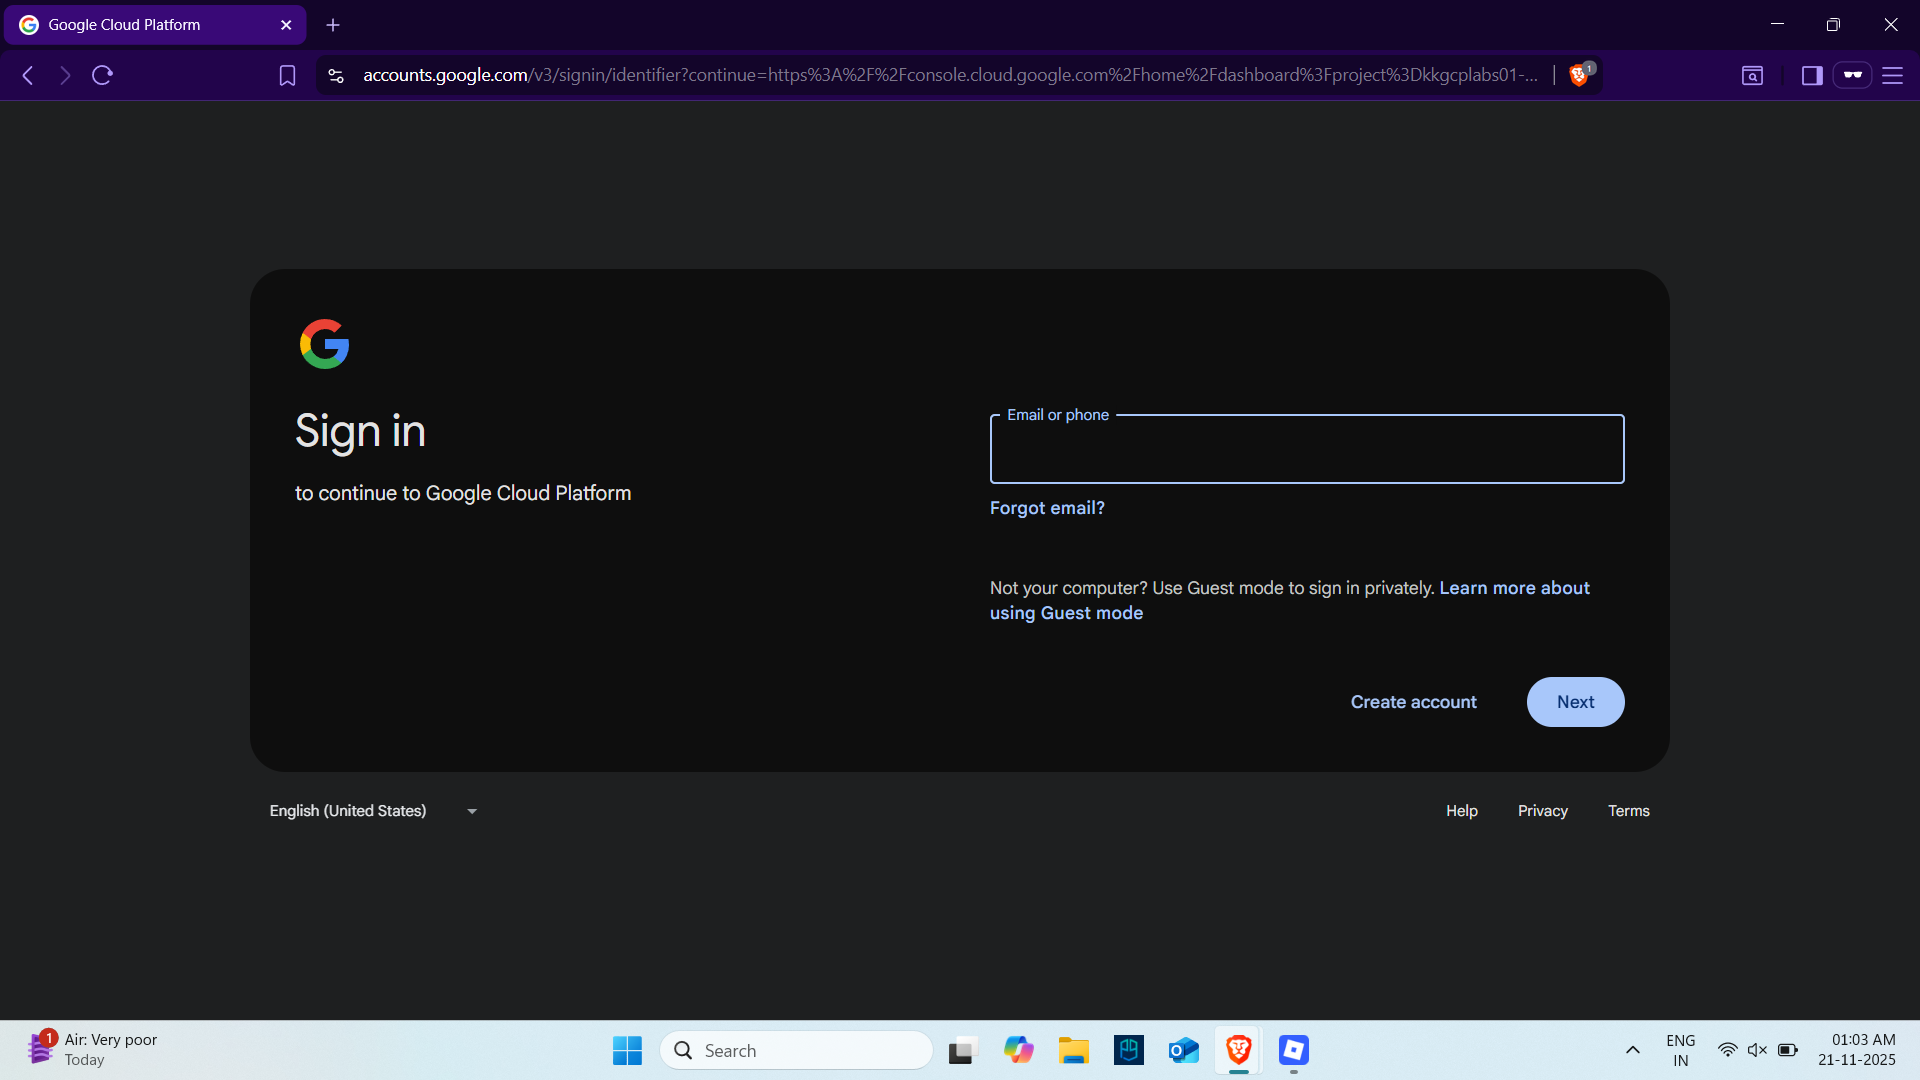Go back to previous page

point(28,75)
